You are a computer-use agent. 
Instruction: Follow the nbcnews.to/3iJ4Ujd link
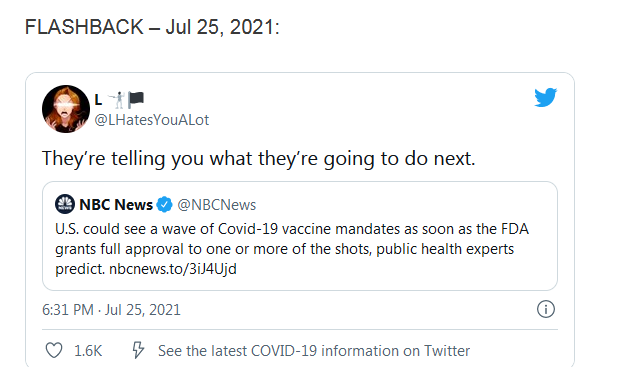tap(173, 269)
